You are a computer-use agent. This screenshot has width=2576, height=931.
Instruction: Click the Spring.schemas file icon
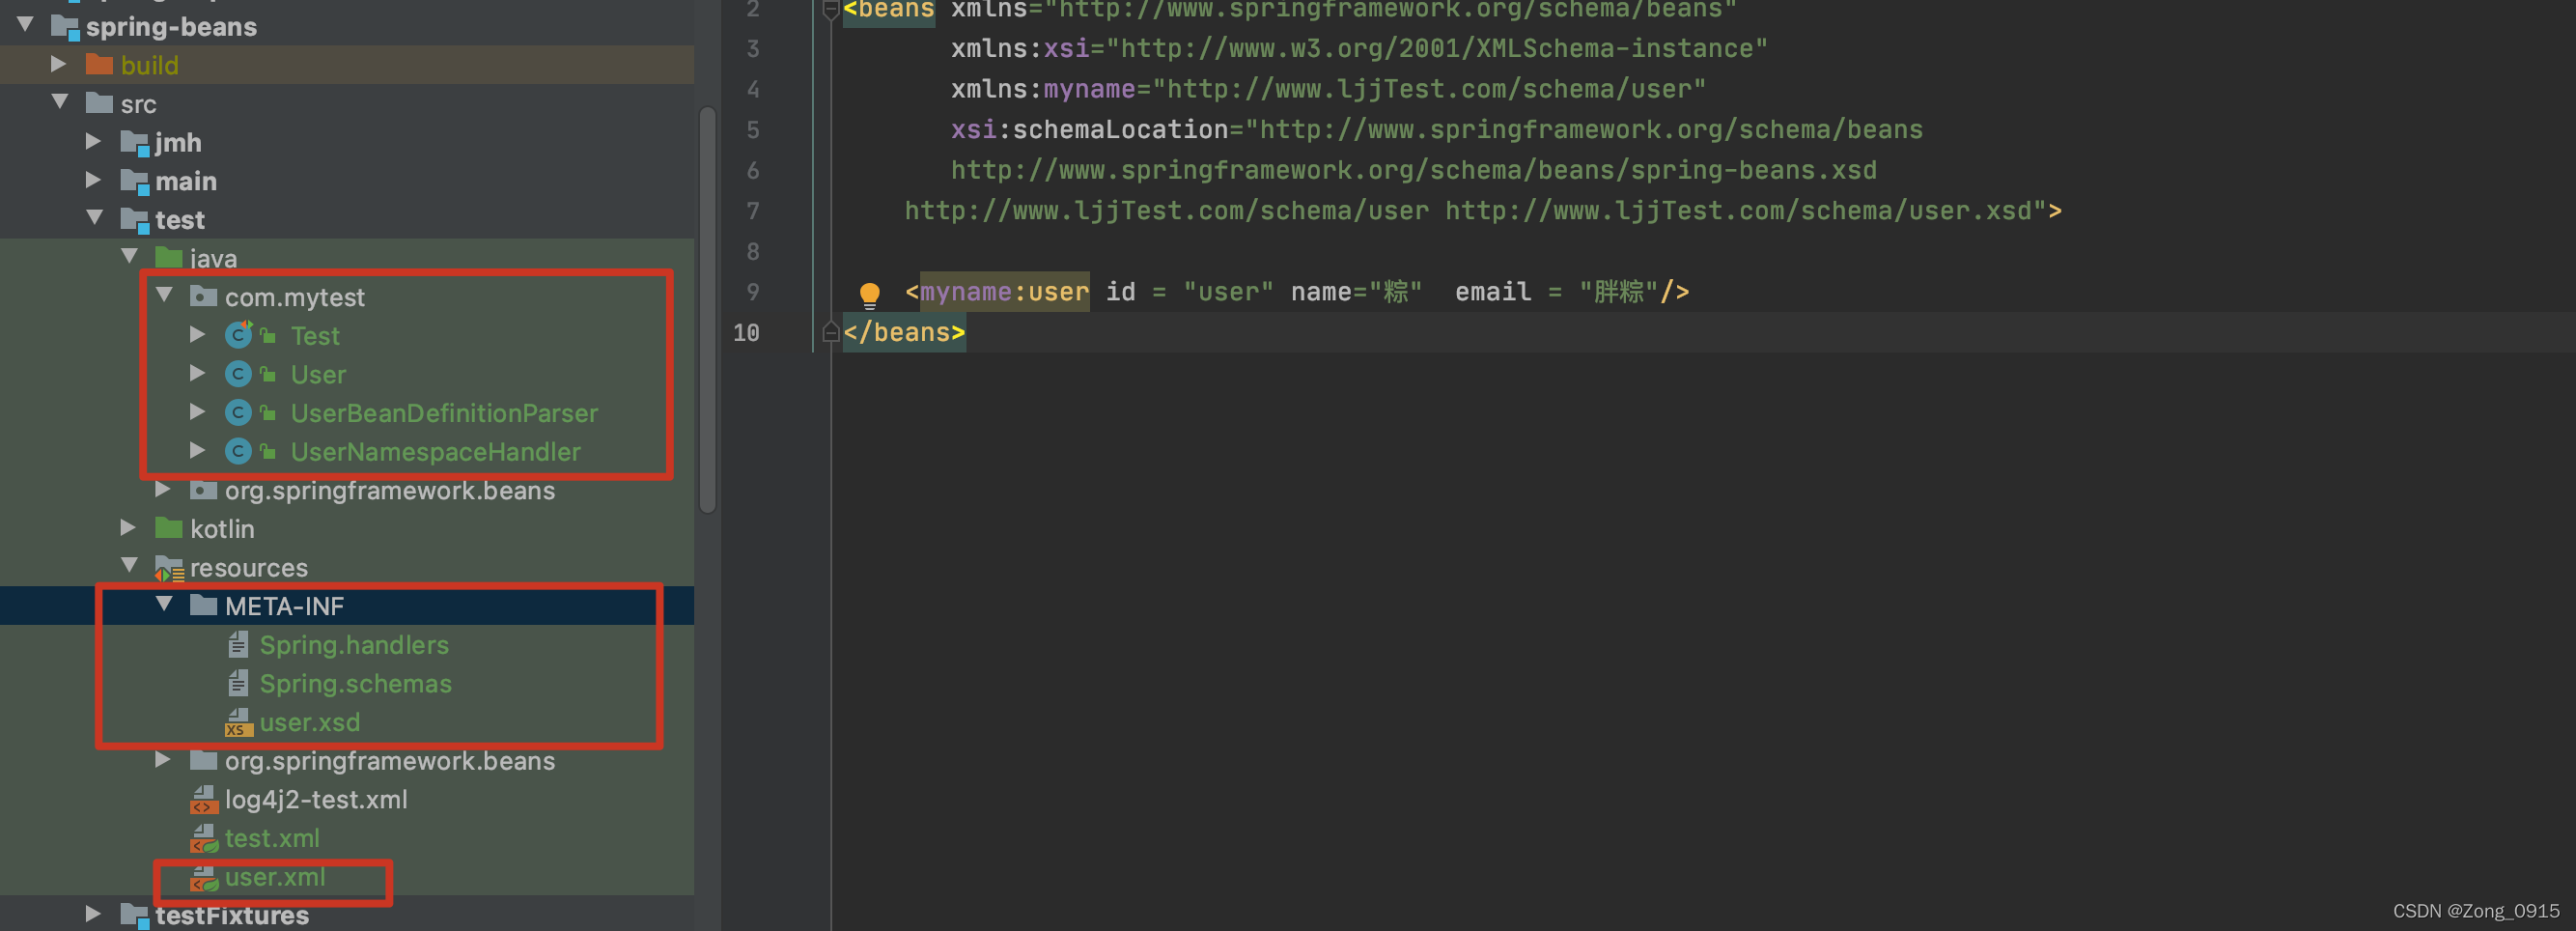coord(238,684)
